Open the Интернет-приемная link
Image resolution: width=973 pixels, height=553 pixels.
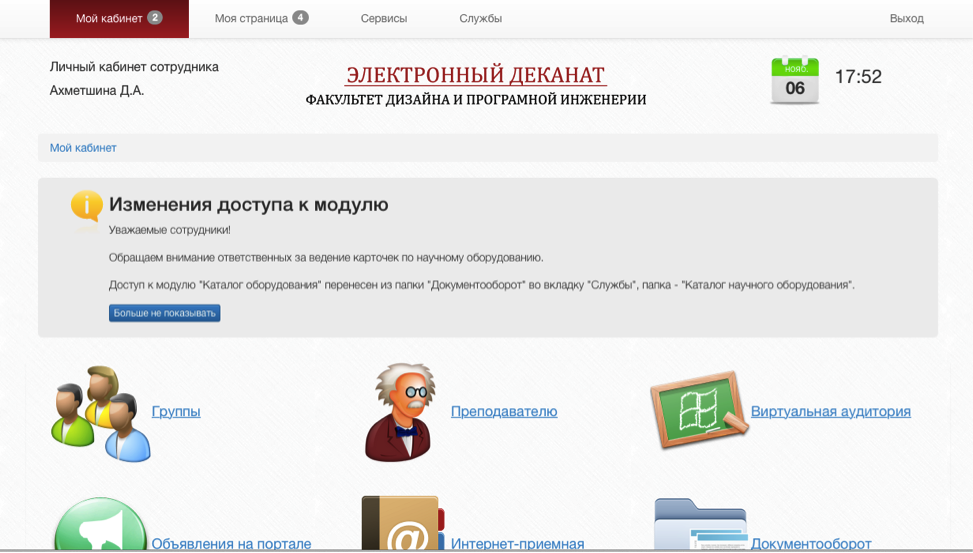(x=518, y=544)
